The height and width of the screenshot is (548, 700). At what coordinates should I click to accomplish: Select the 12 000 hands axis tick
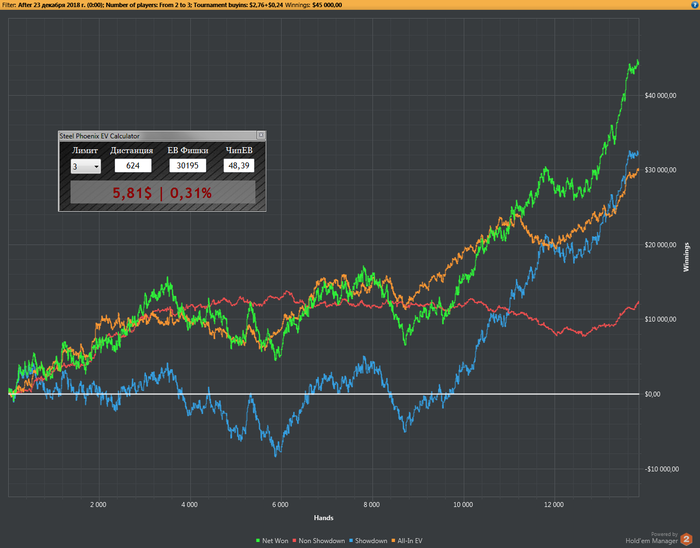click(x=554, y=505)
